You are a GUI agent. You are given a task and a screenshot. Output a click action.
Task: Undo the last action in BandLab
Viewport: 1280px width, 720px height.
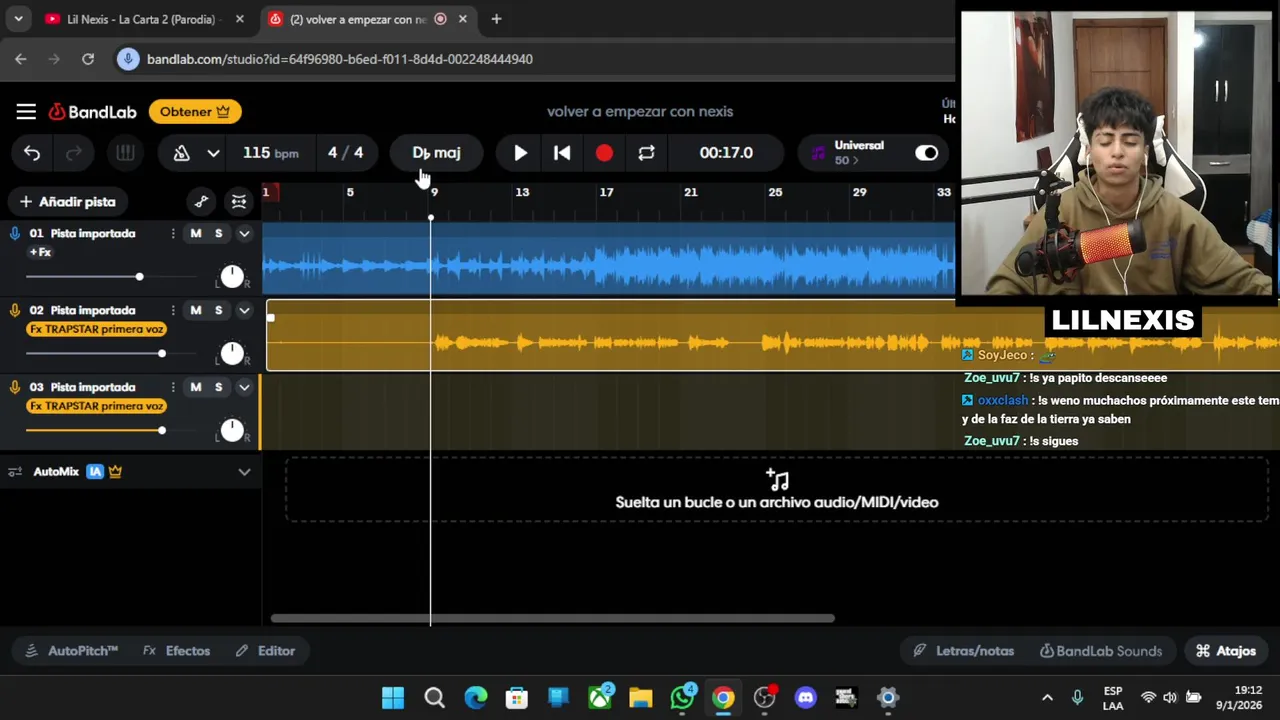(x=32, y=153)
